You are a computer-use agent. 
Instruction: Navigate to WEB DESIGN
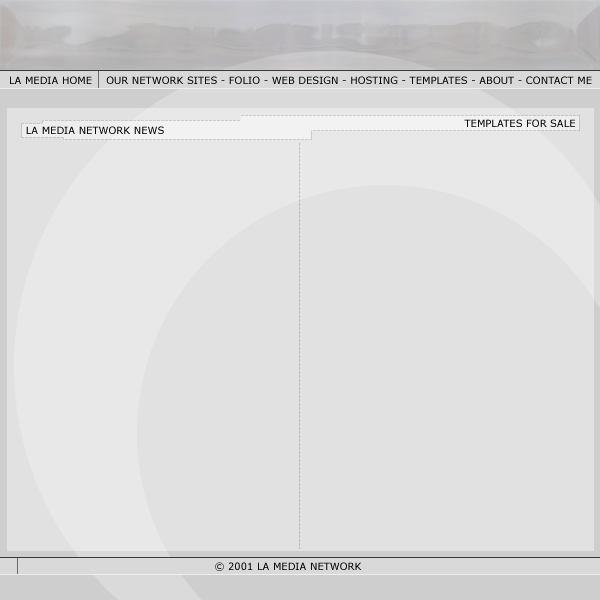(x=305, y=80)
